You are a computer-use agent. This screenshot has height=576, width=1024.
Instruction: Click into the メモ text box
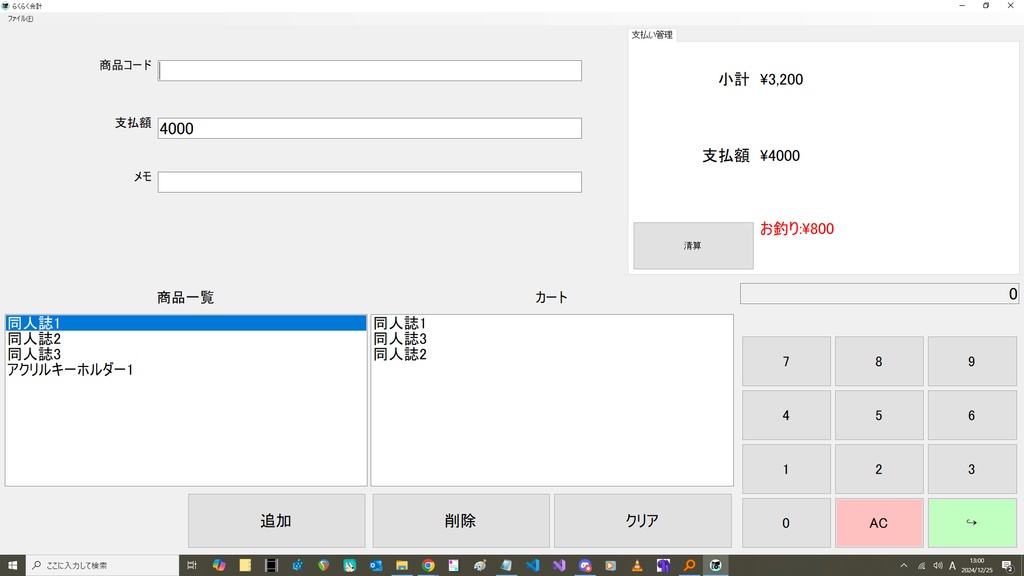(x=370, y=182)
